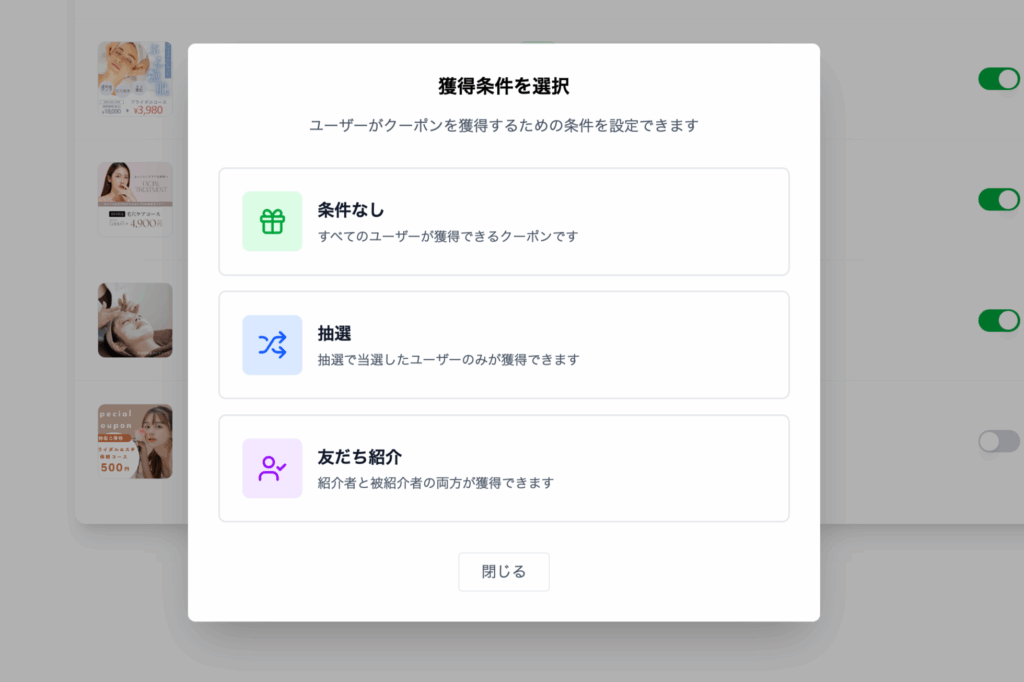1024x682 pixels.
Task: Open the coupon thumbnail showing ¥3,980
Action: coord(135,79)
